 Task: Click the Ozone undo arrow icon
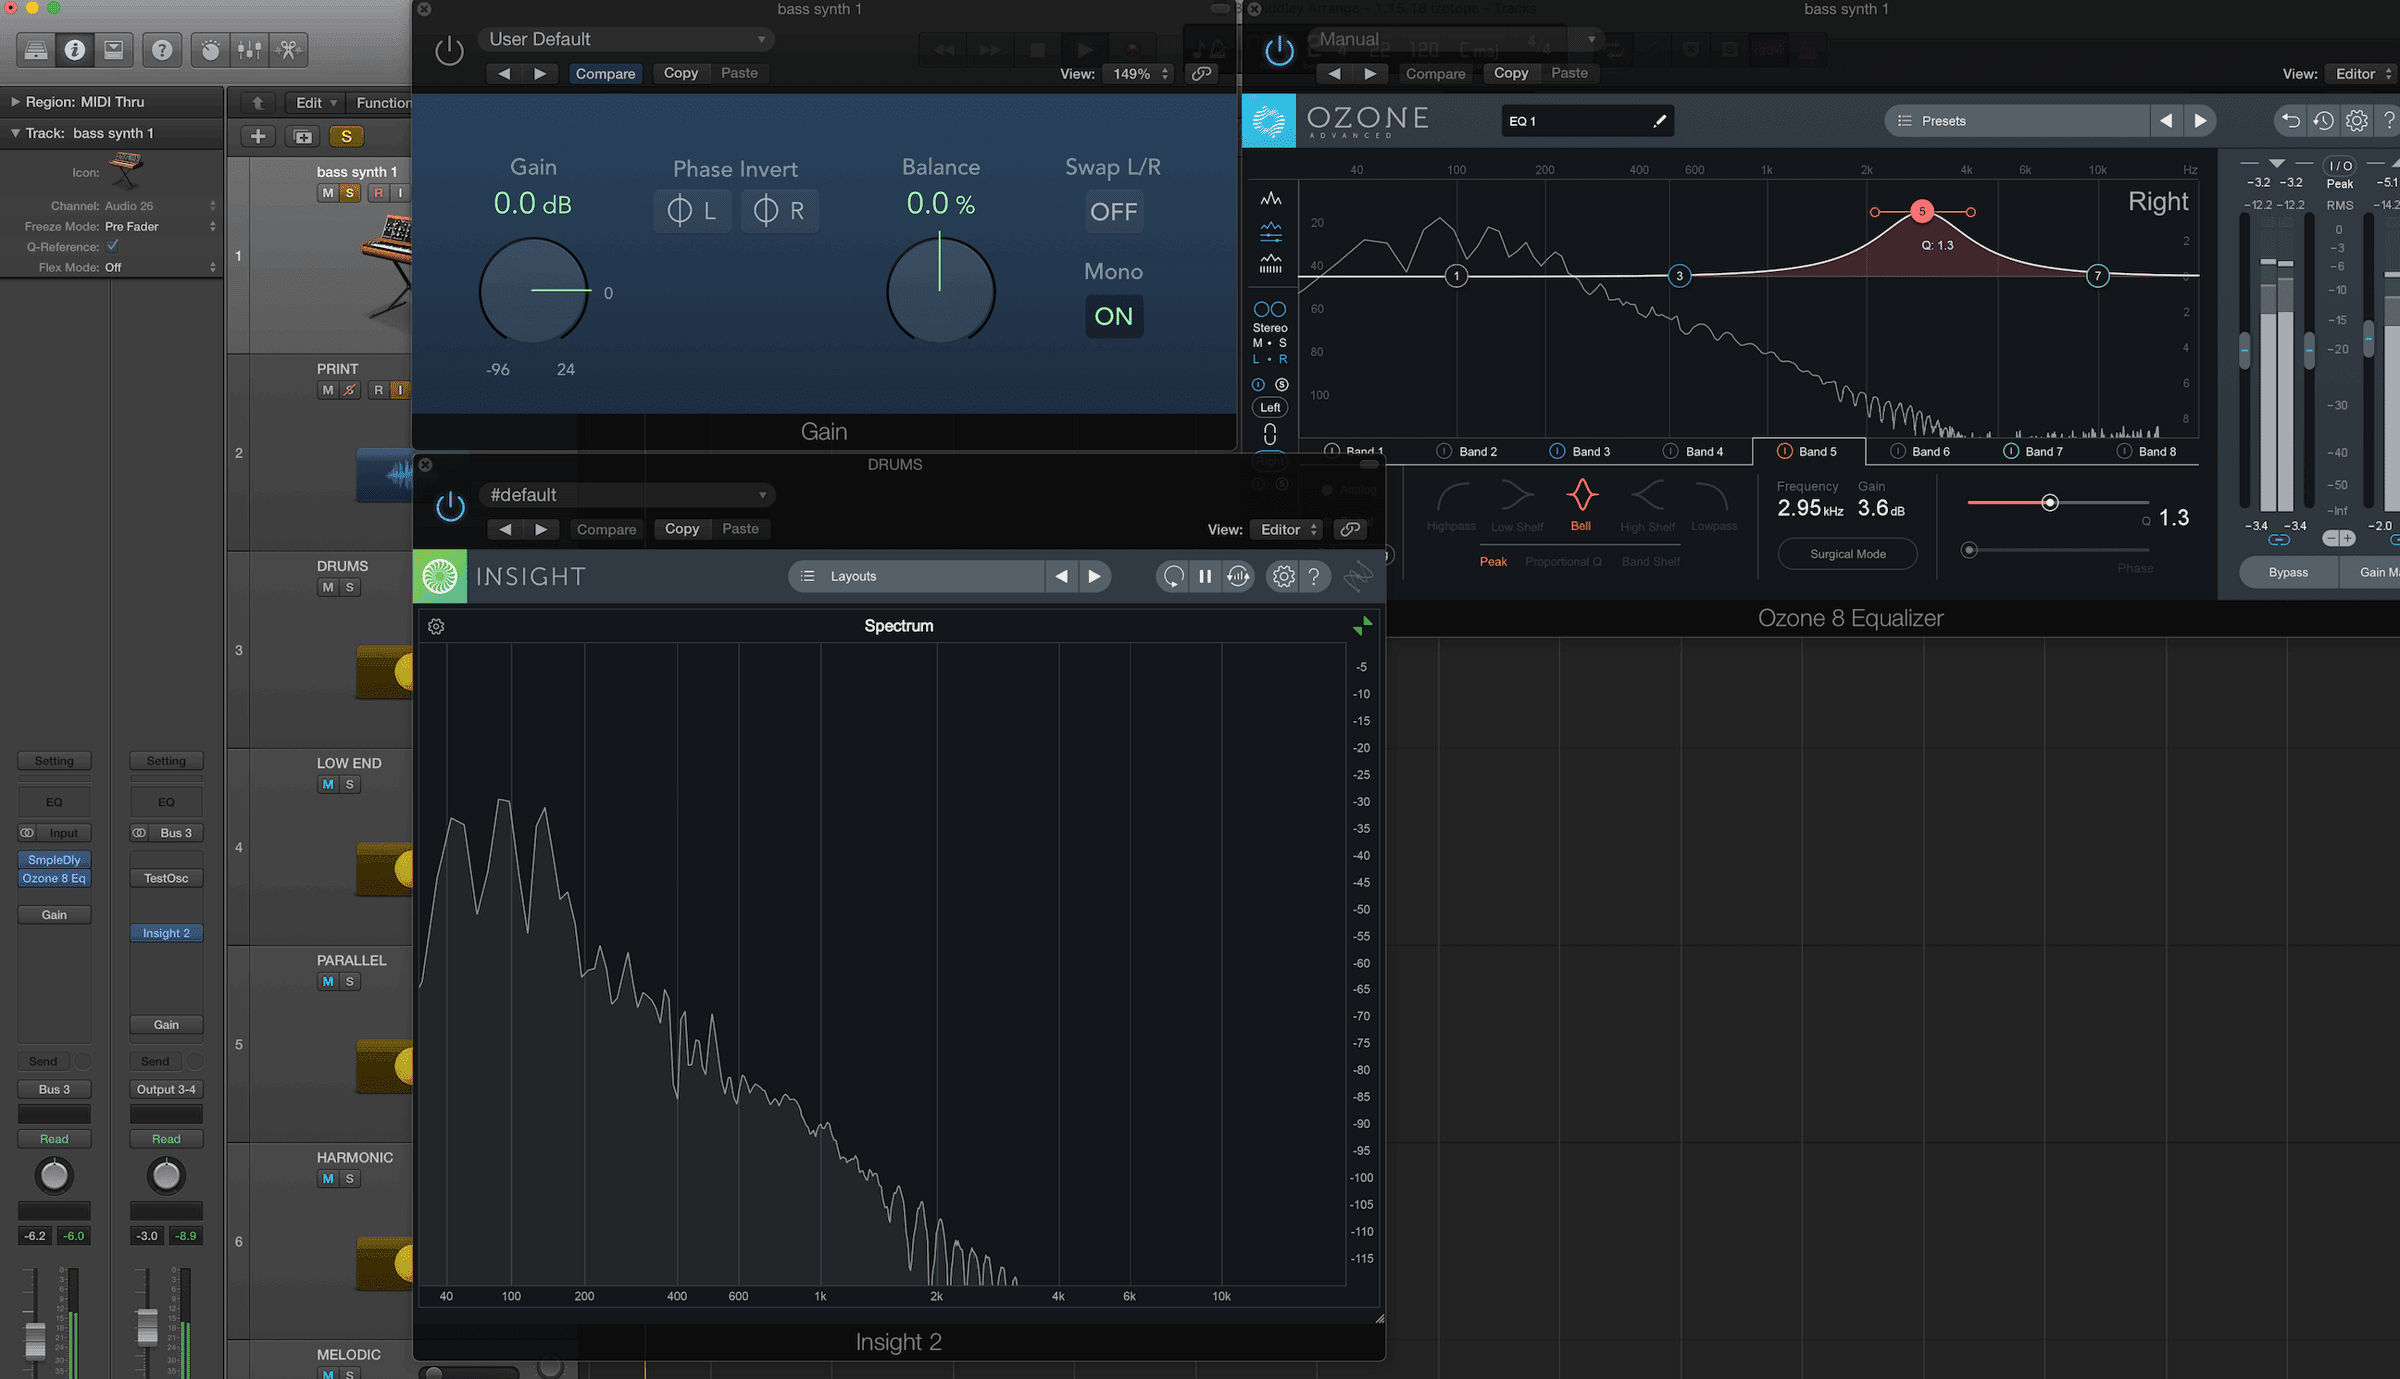click(2290, 121)
